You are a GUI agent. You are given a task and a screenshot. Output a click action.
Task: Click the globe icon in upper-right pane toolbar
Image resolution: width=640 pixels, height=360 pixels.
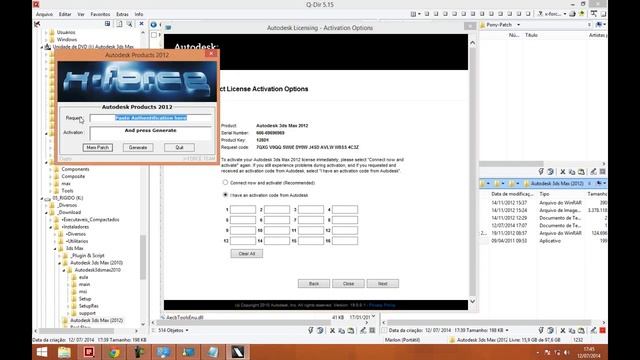pos(550,172)
